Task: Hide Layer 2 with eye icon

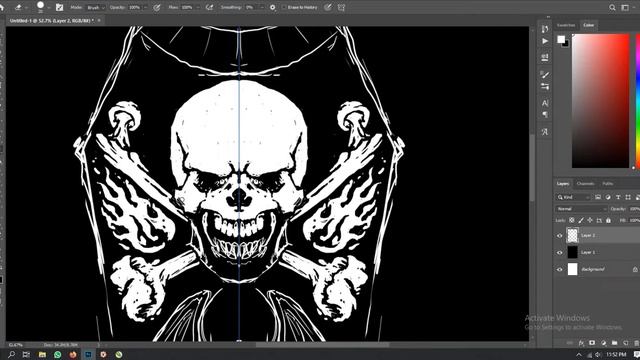Action: pos(560,236)
